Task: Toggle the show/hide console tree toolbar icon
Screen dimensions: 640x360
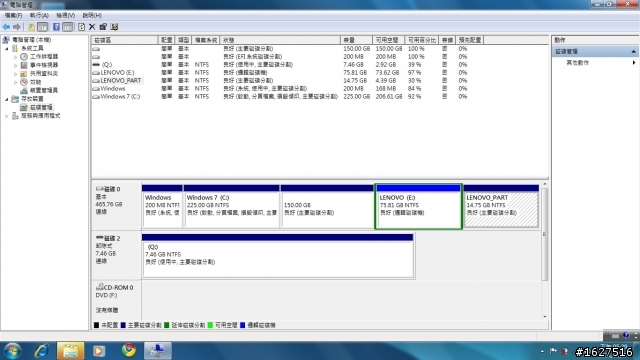Action: click(42, 27)
